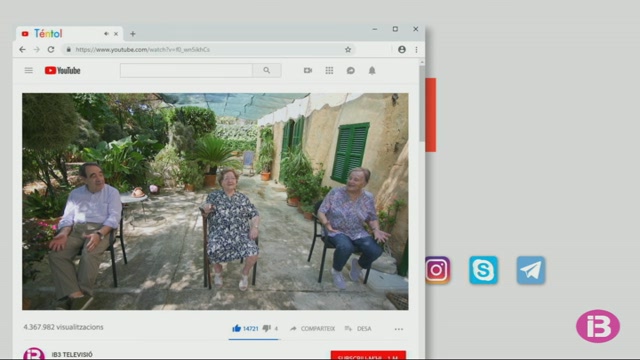Viewport: 640px width, 360px height.
Task: Click the URL address bar
Action: pyautogui.click(x=208, y=49)
